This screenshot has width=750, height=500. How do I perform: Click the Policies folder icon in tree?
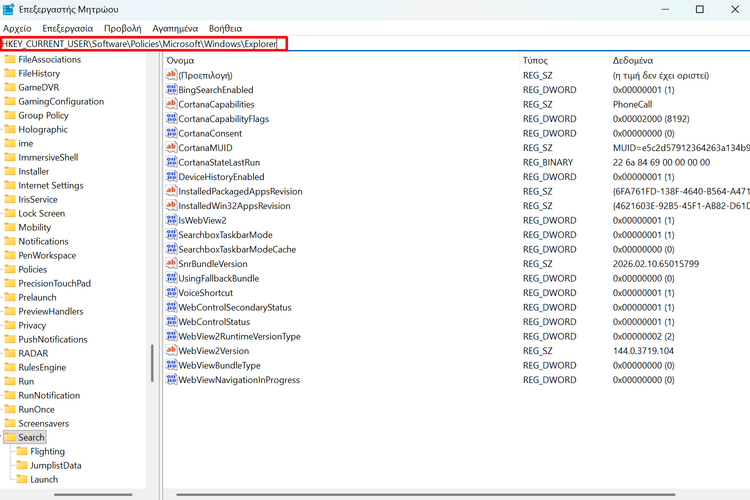[x=9, y=269]
